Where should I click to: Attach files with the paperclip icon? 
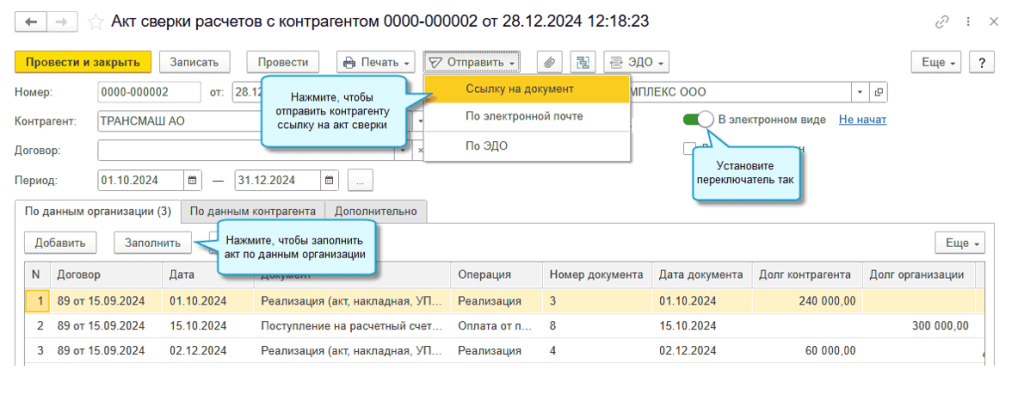click(x=550, y=63)
